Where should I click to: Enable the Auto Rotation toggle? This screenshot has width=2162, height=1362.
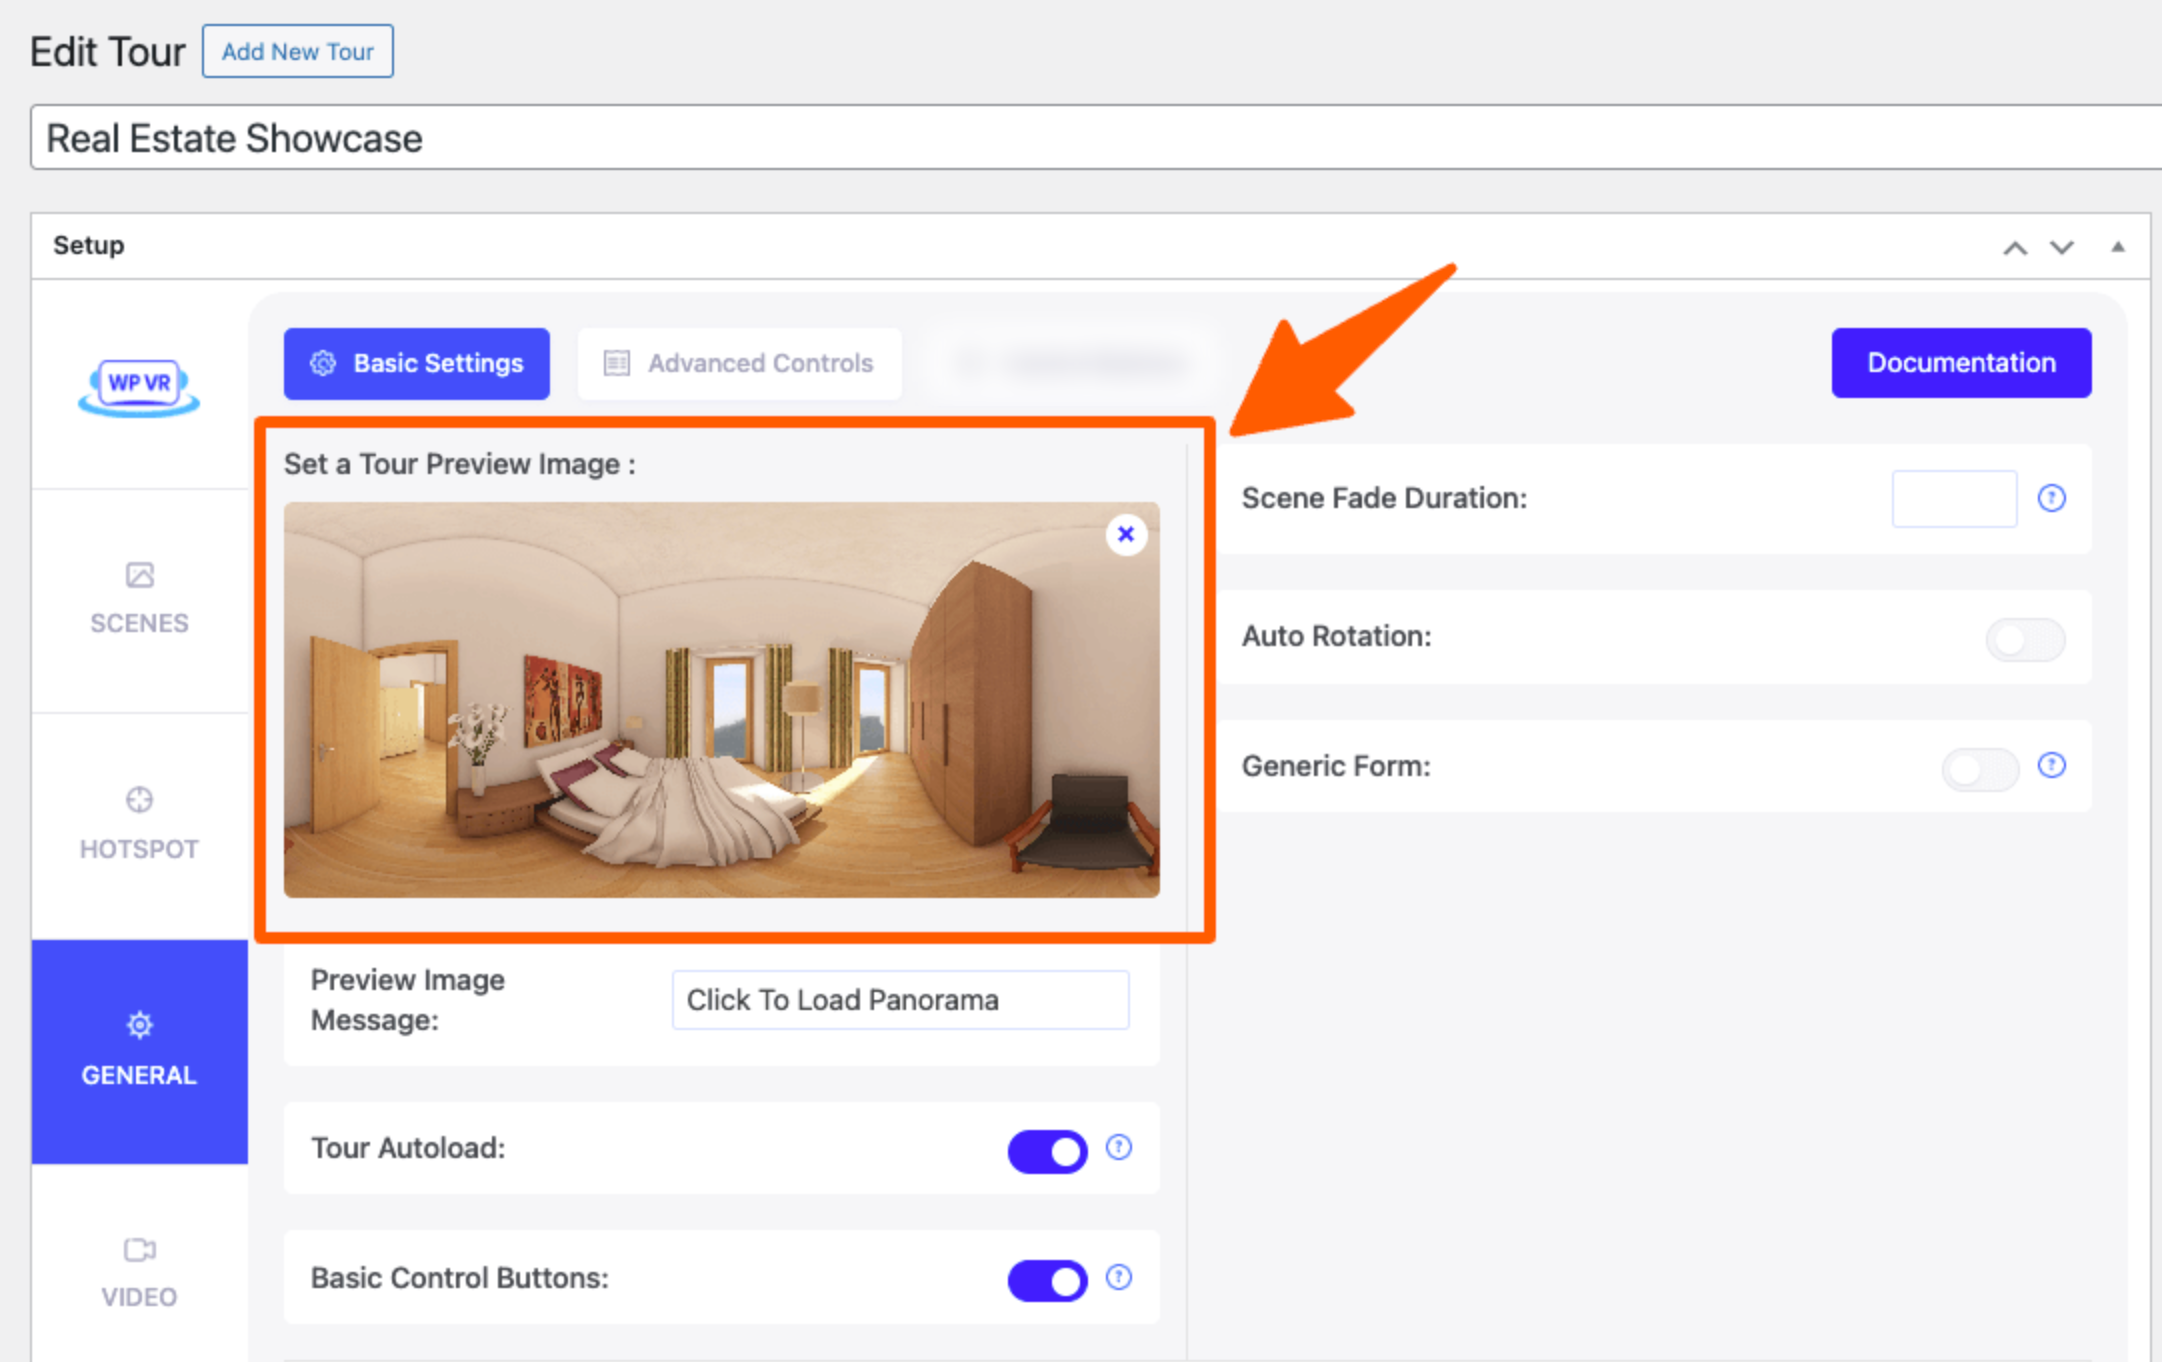(2025, 639)
